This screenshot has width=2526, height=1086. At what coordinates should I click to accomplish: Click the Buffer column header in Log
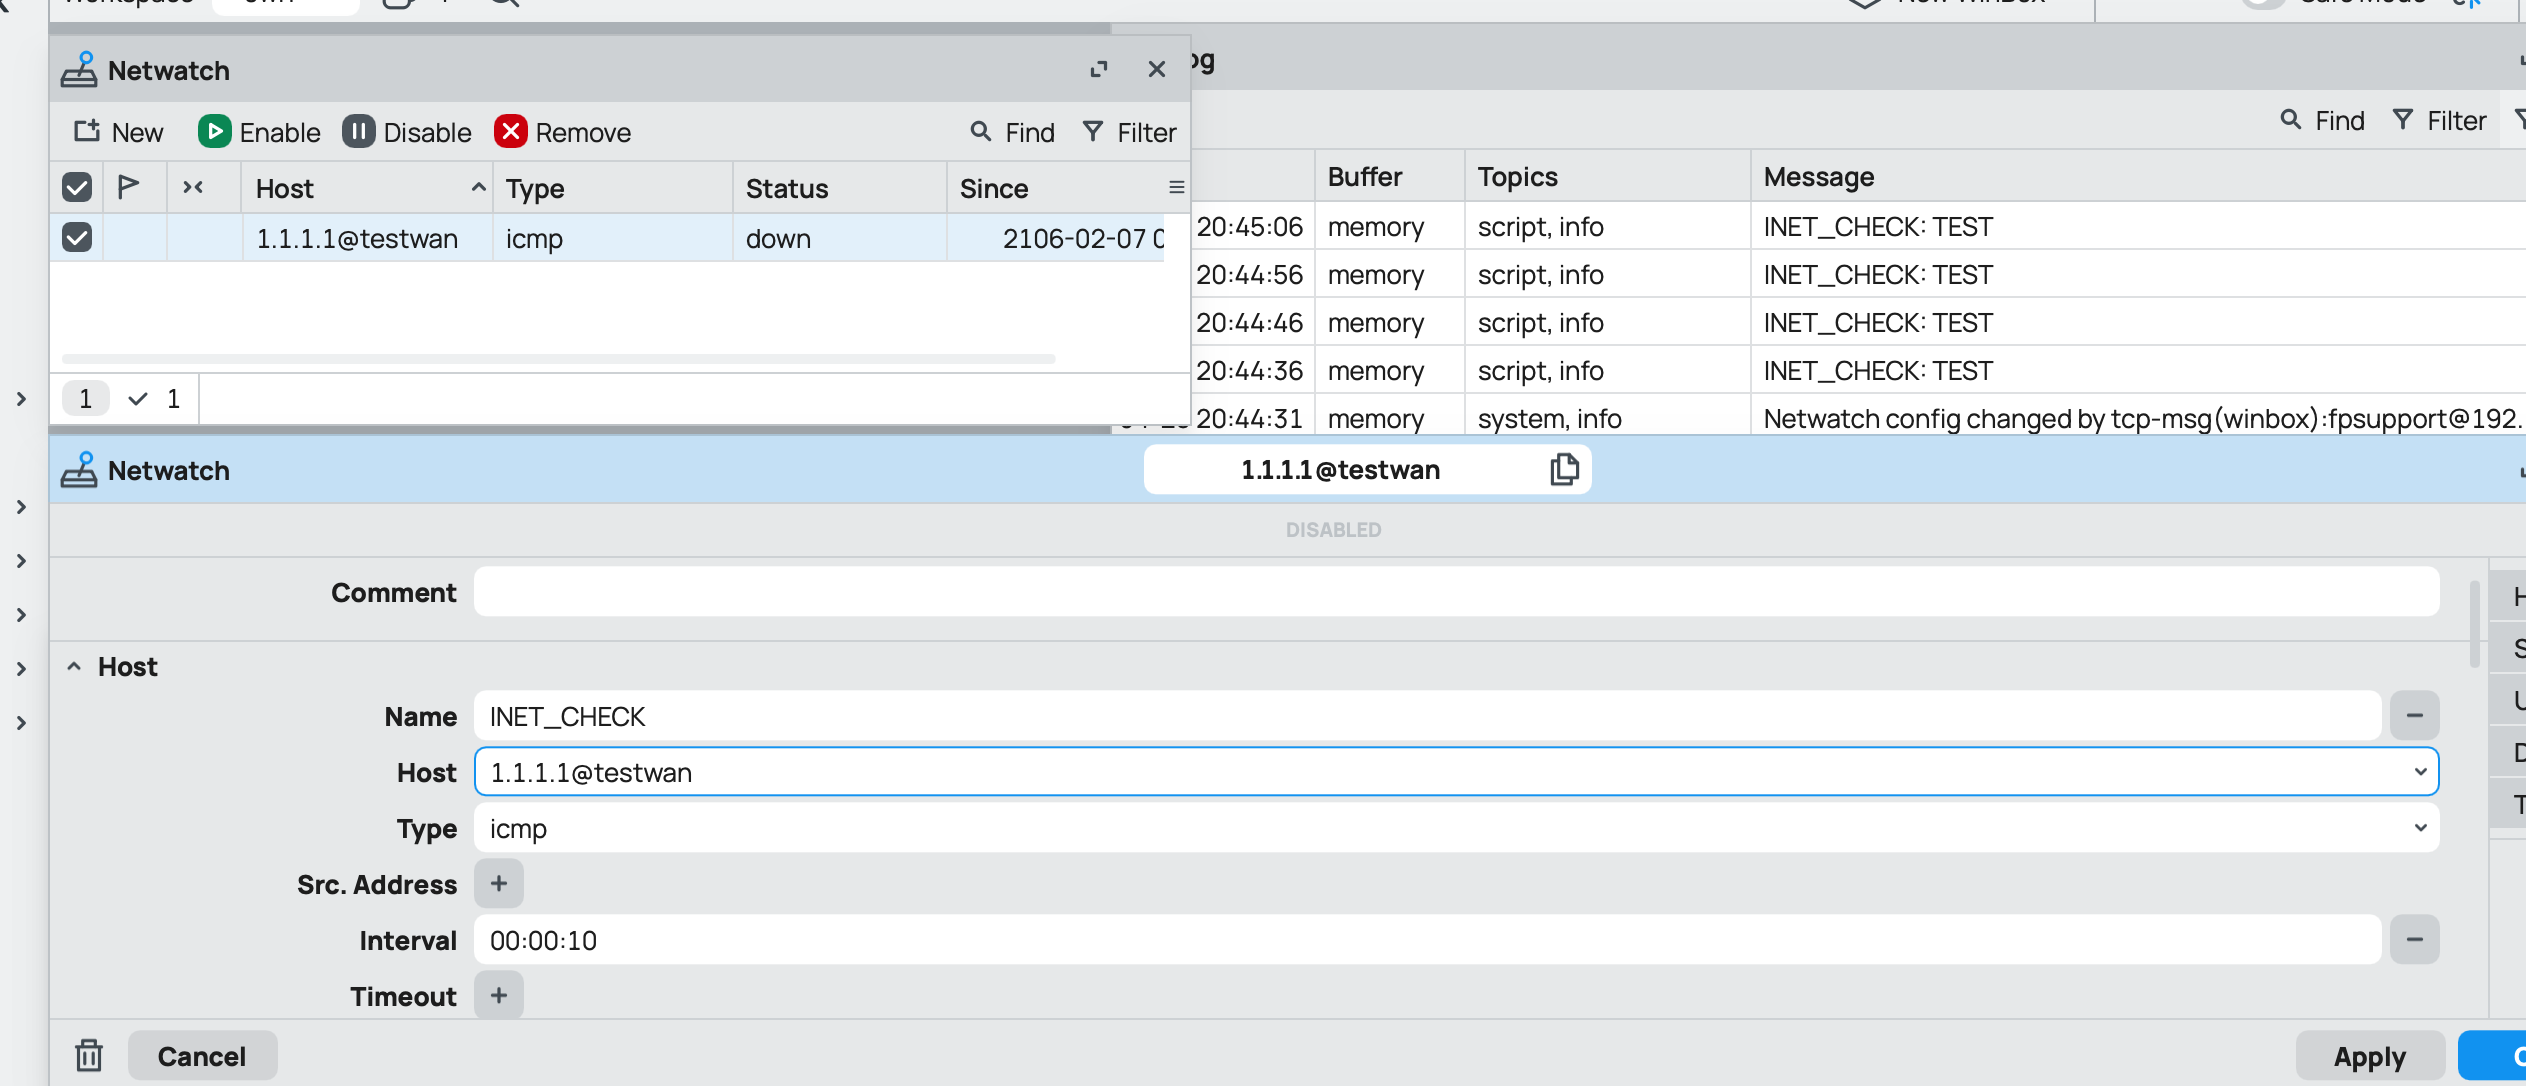[1389, 176]
